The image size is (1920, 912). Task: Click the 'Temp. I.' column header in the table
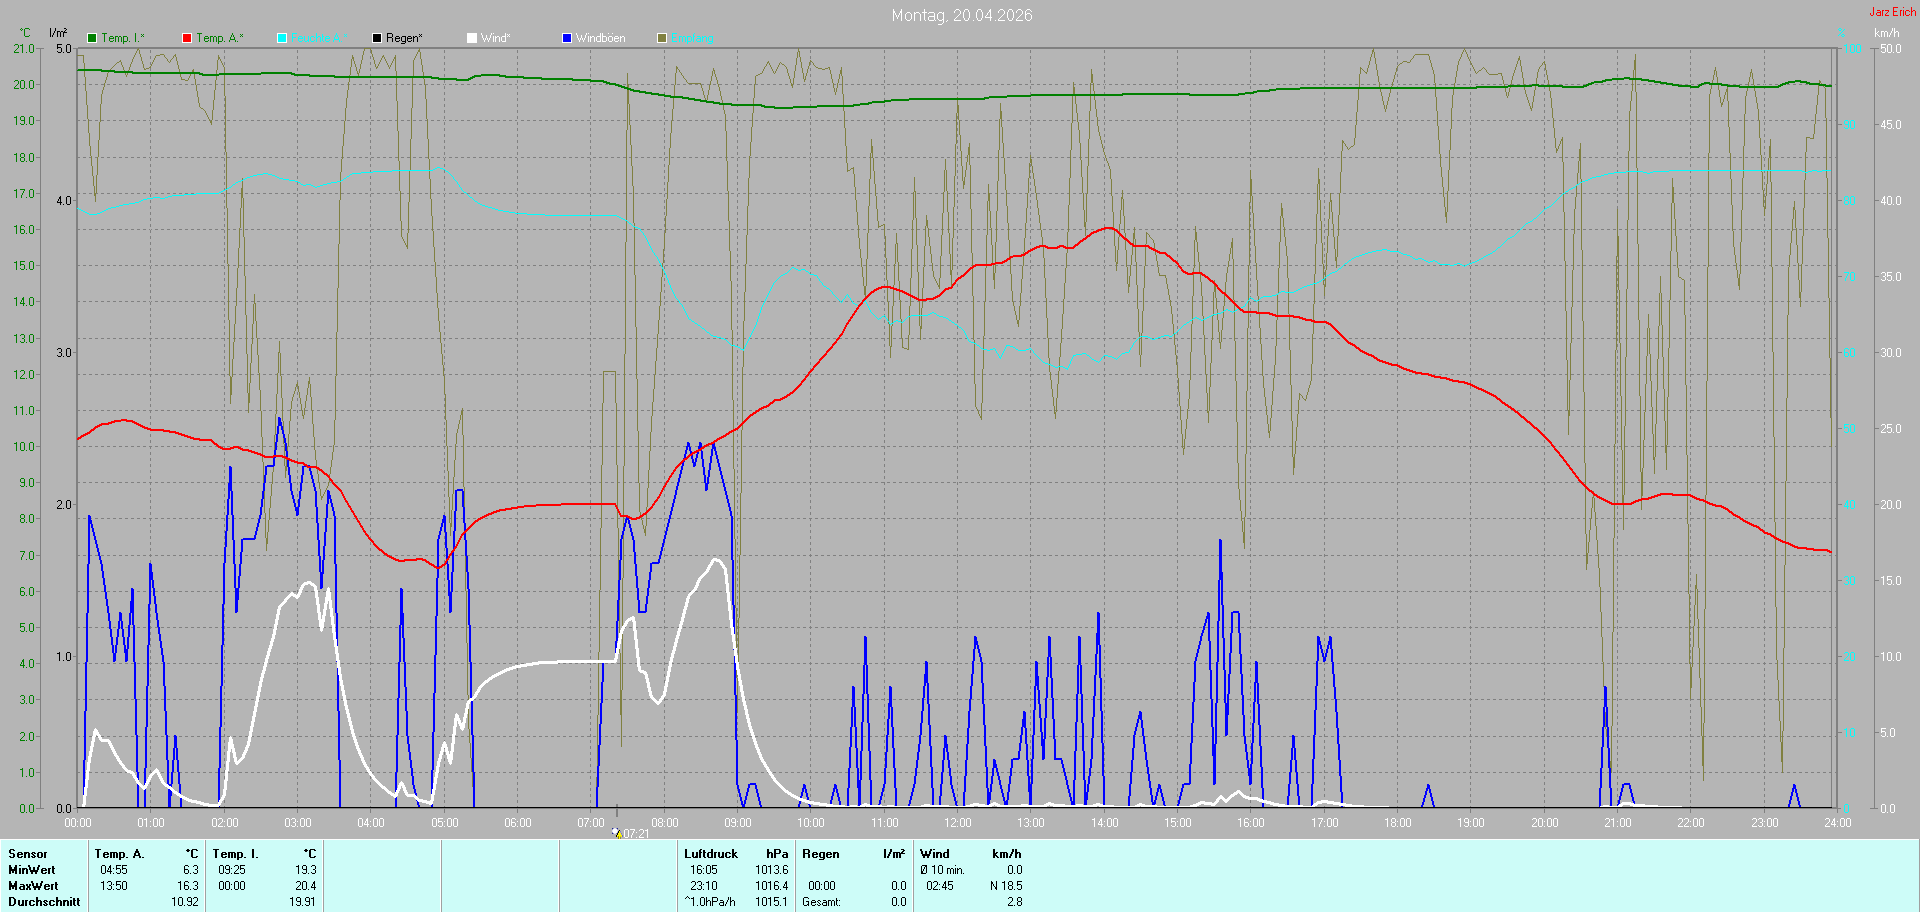click(236, 854)
